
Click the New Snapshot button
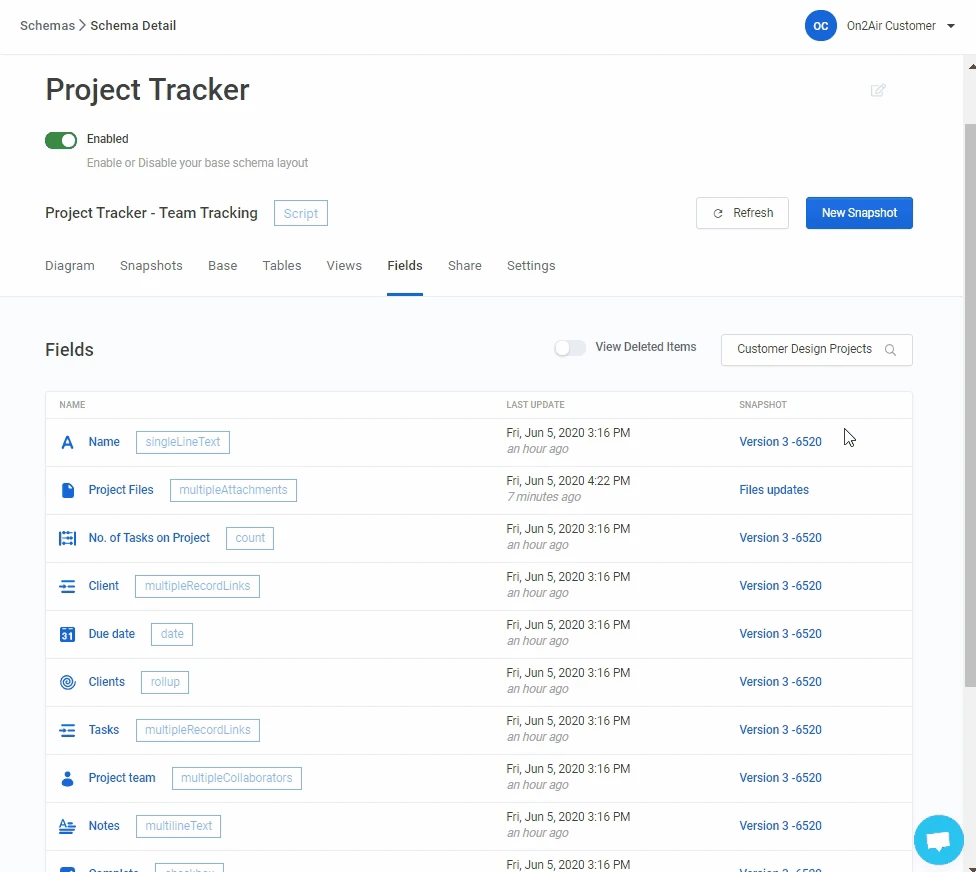[x=859, y=213]
